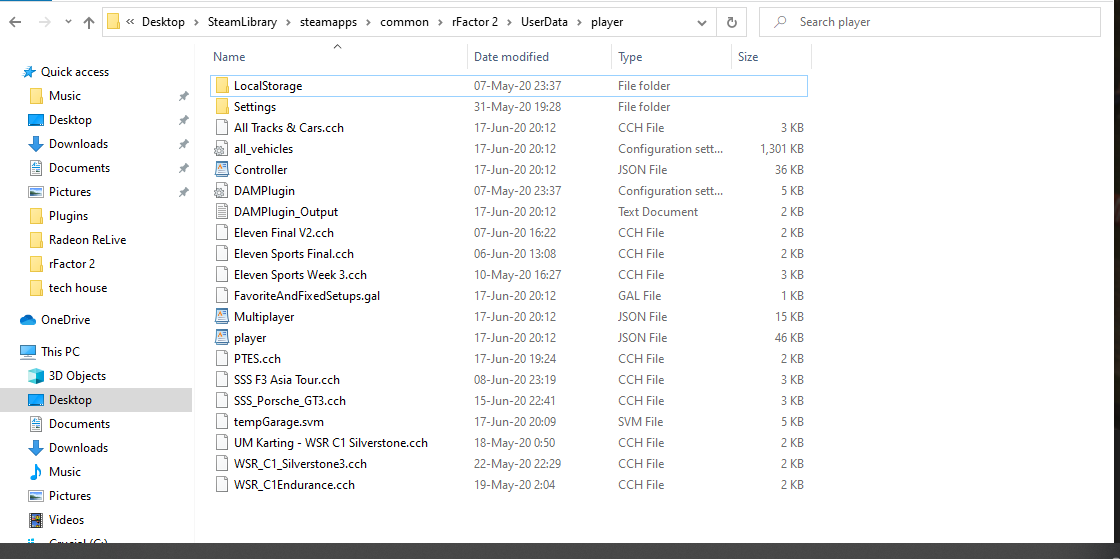Open Music under This PC
The image size is (1120, 559).
click(64, 472)
